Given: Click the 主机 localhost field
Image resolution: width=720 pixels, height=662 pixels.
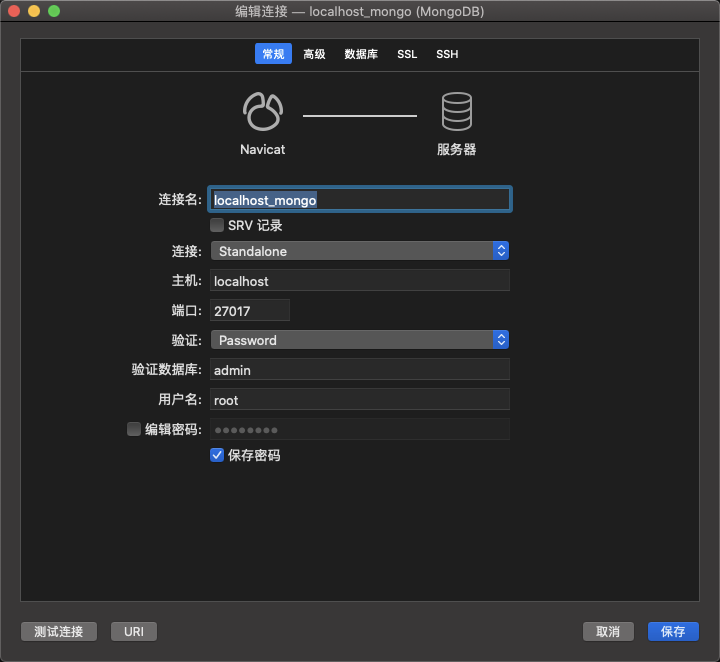Looking at the screenshot, I should point(360,281).
